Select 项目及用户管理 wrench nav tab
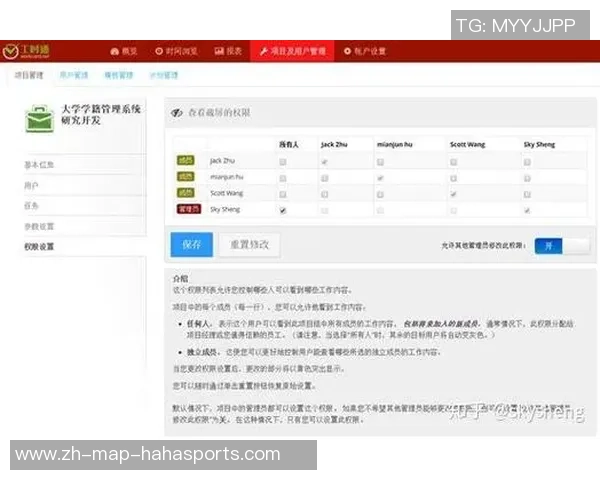 tap(292, 51)
